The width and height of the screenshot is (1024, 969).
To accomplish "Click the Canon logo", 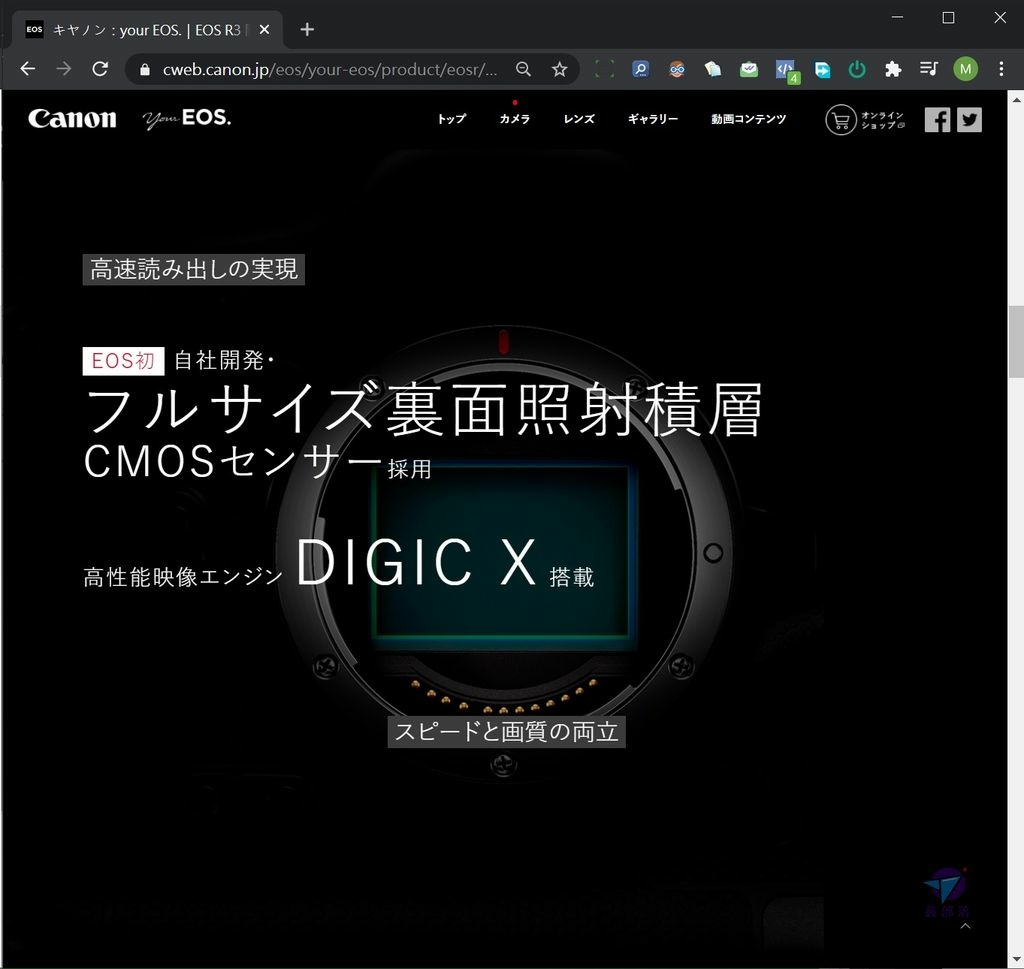I will (x=72, y=119).
